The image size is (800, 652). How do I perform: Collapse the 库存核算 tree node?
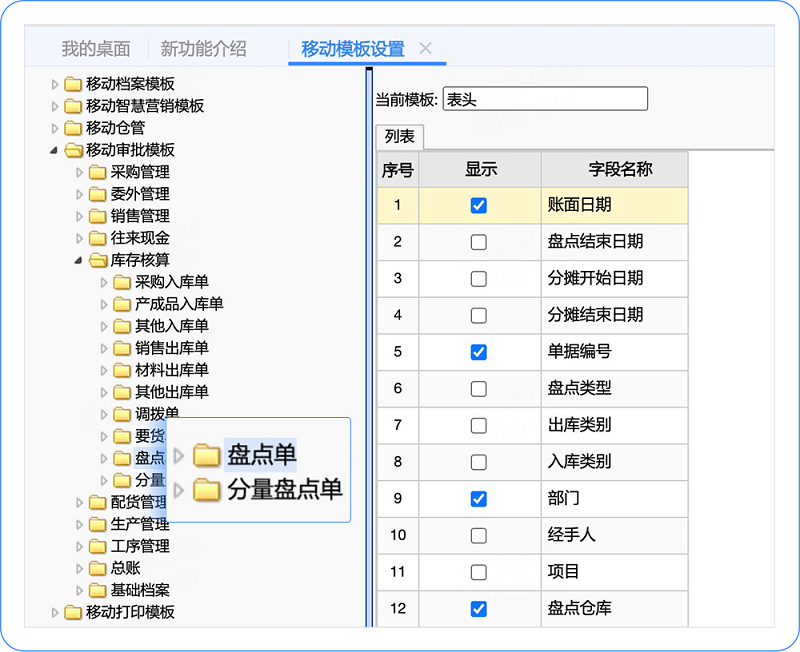pyautogui.click(x=79, y=260)
